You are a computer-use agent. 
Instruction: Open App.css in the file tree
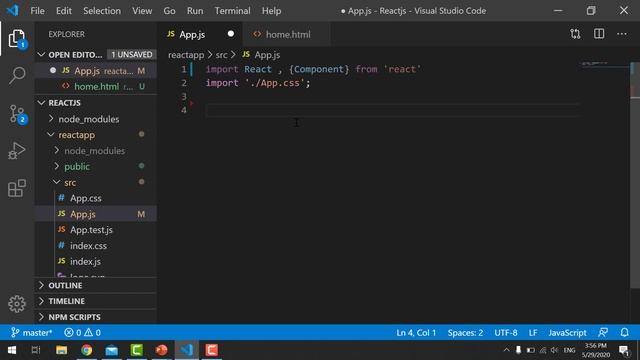click(x=86, y=198)
